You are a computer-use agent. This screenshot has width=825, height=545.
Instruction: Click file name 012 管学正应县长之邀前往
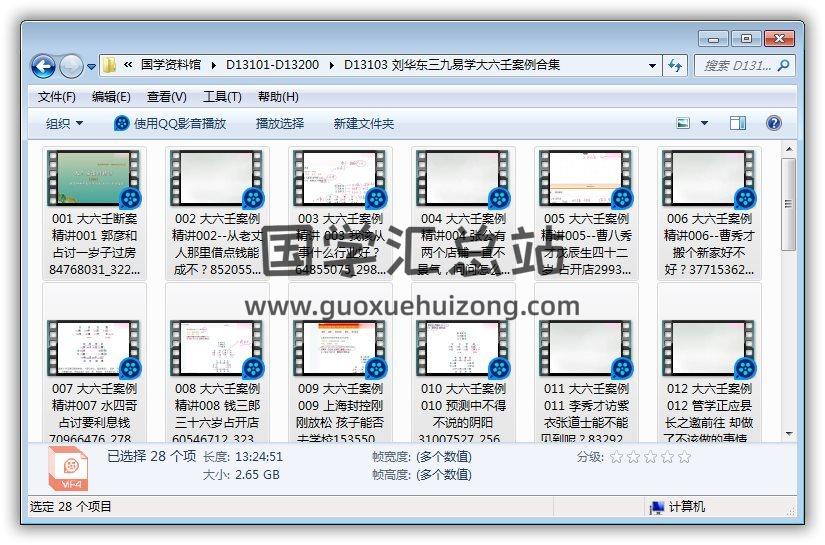709,413
